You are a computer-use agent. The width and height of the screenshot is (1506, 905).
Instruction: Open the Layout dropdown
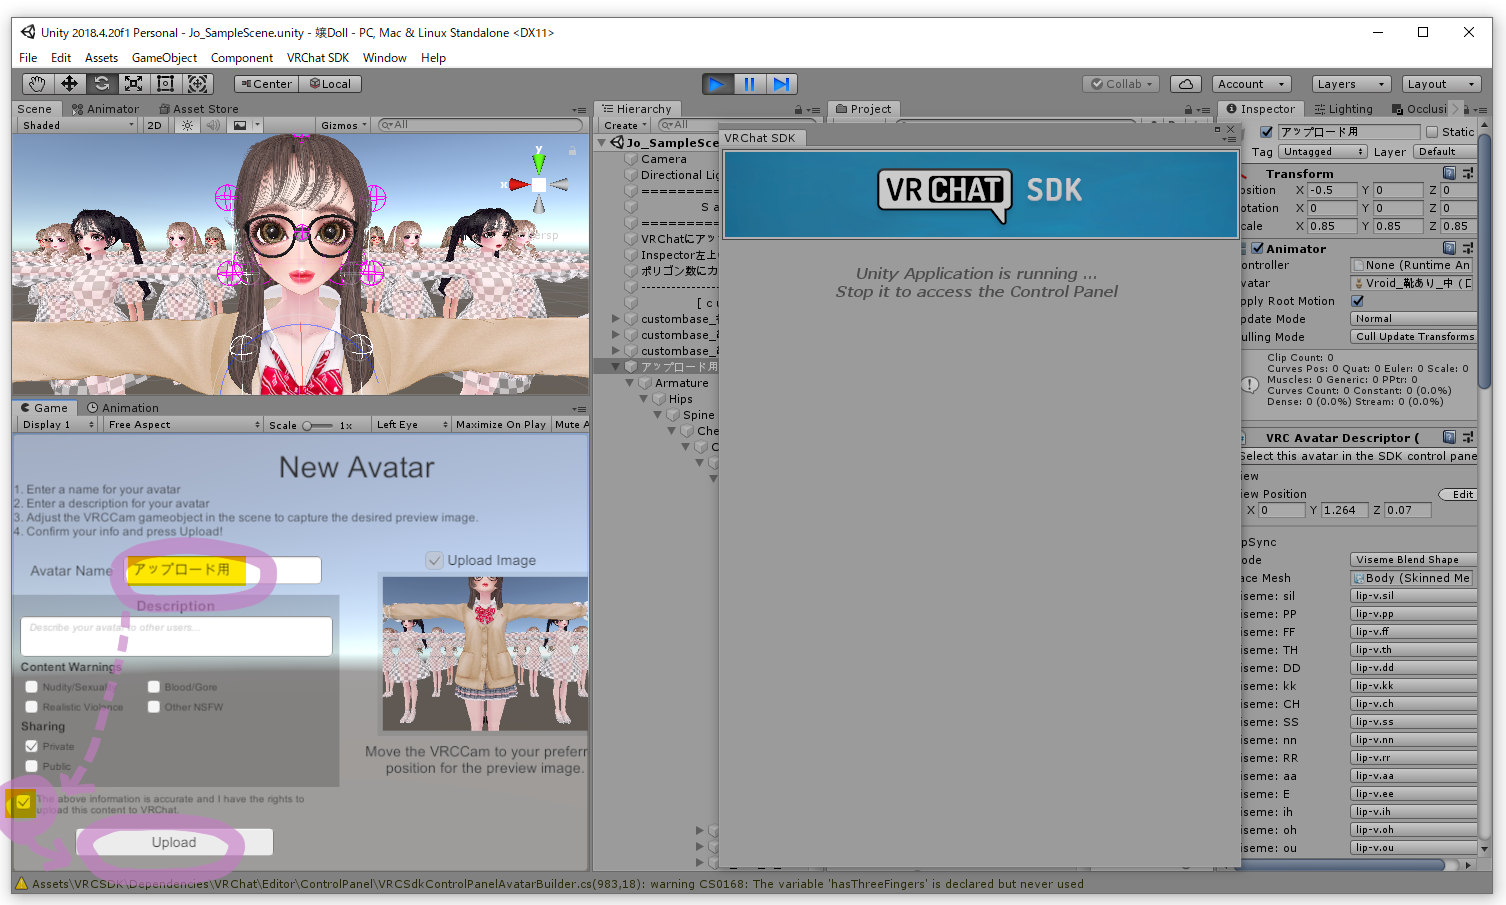(x=1440, y=84)
